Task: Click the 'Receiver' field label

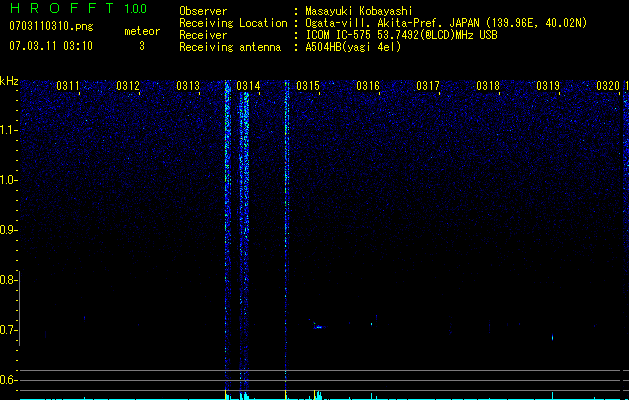Action: (x=203, y=35)
